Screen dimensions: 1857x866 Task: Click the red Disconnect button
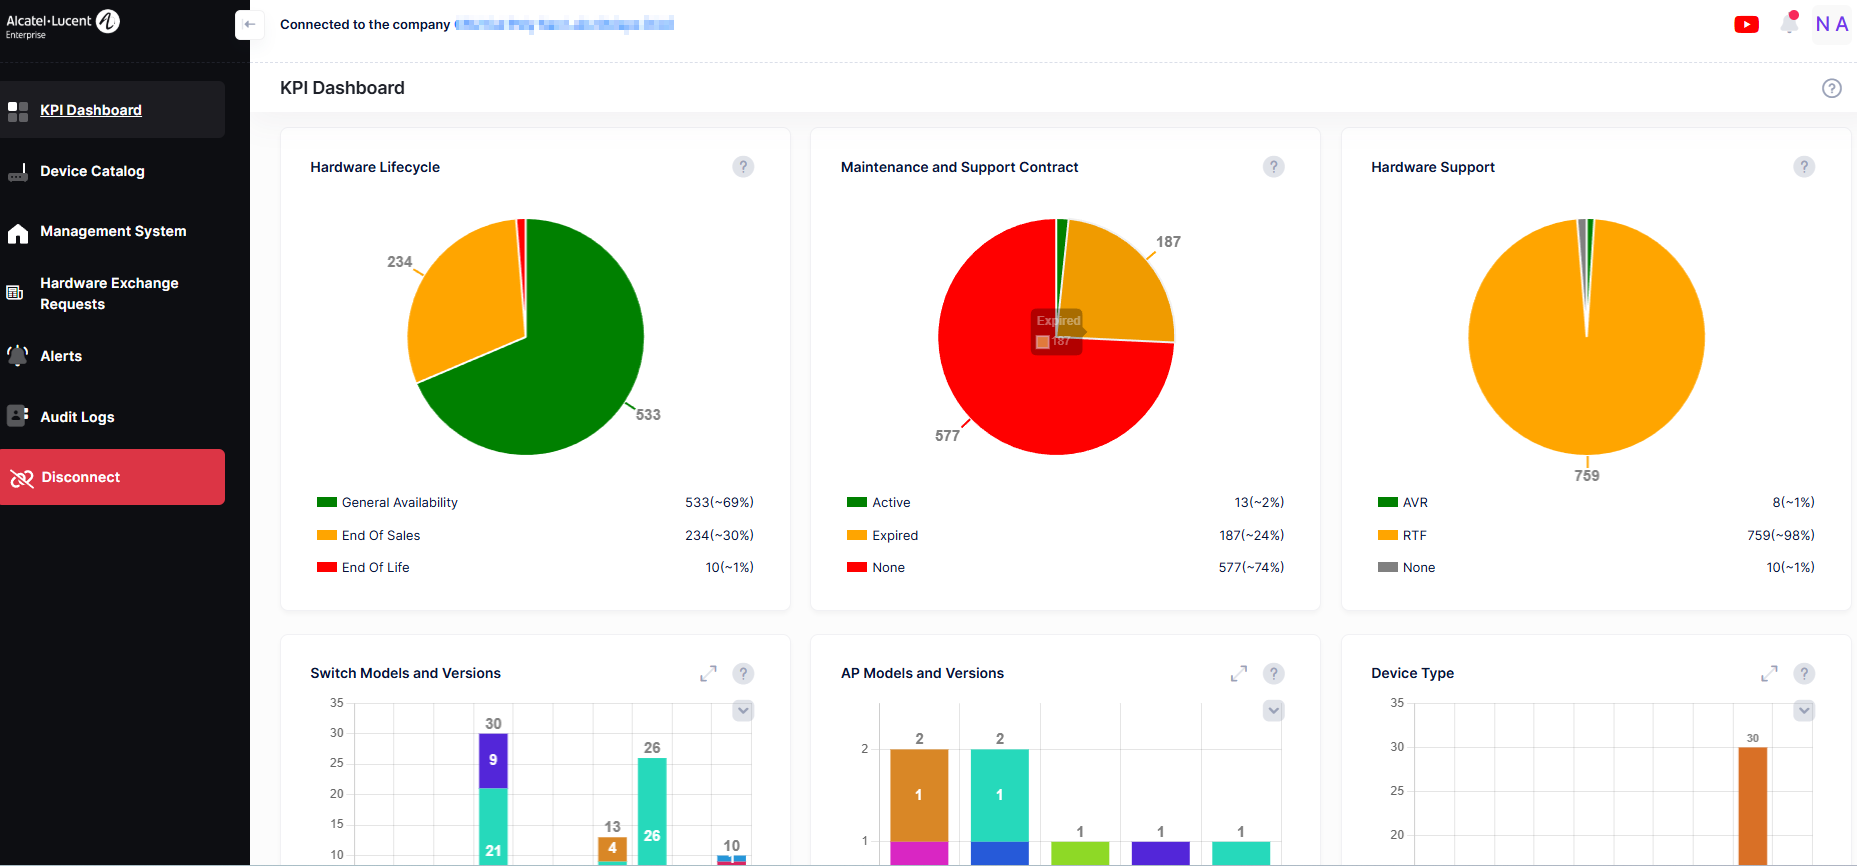112,477
